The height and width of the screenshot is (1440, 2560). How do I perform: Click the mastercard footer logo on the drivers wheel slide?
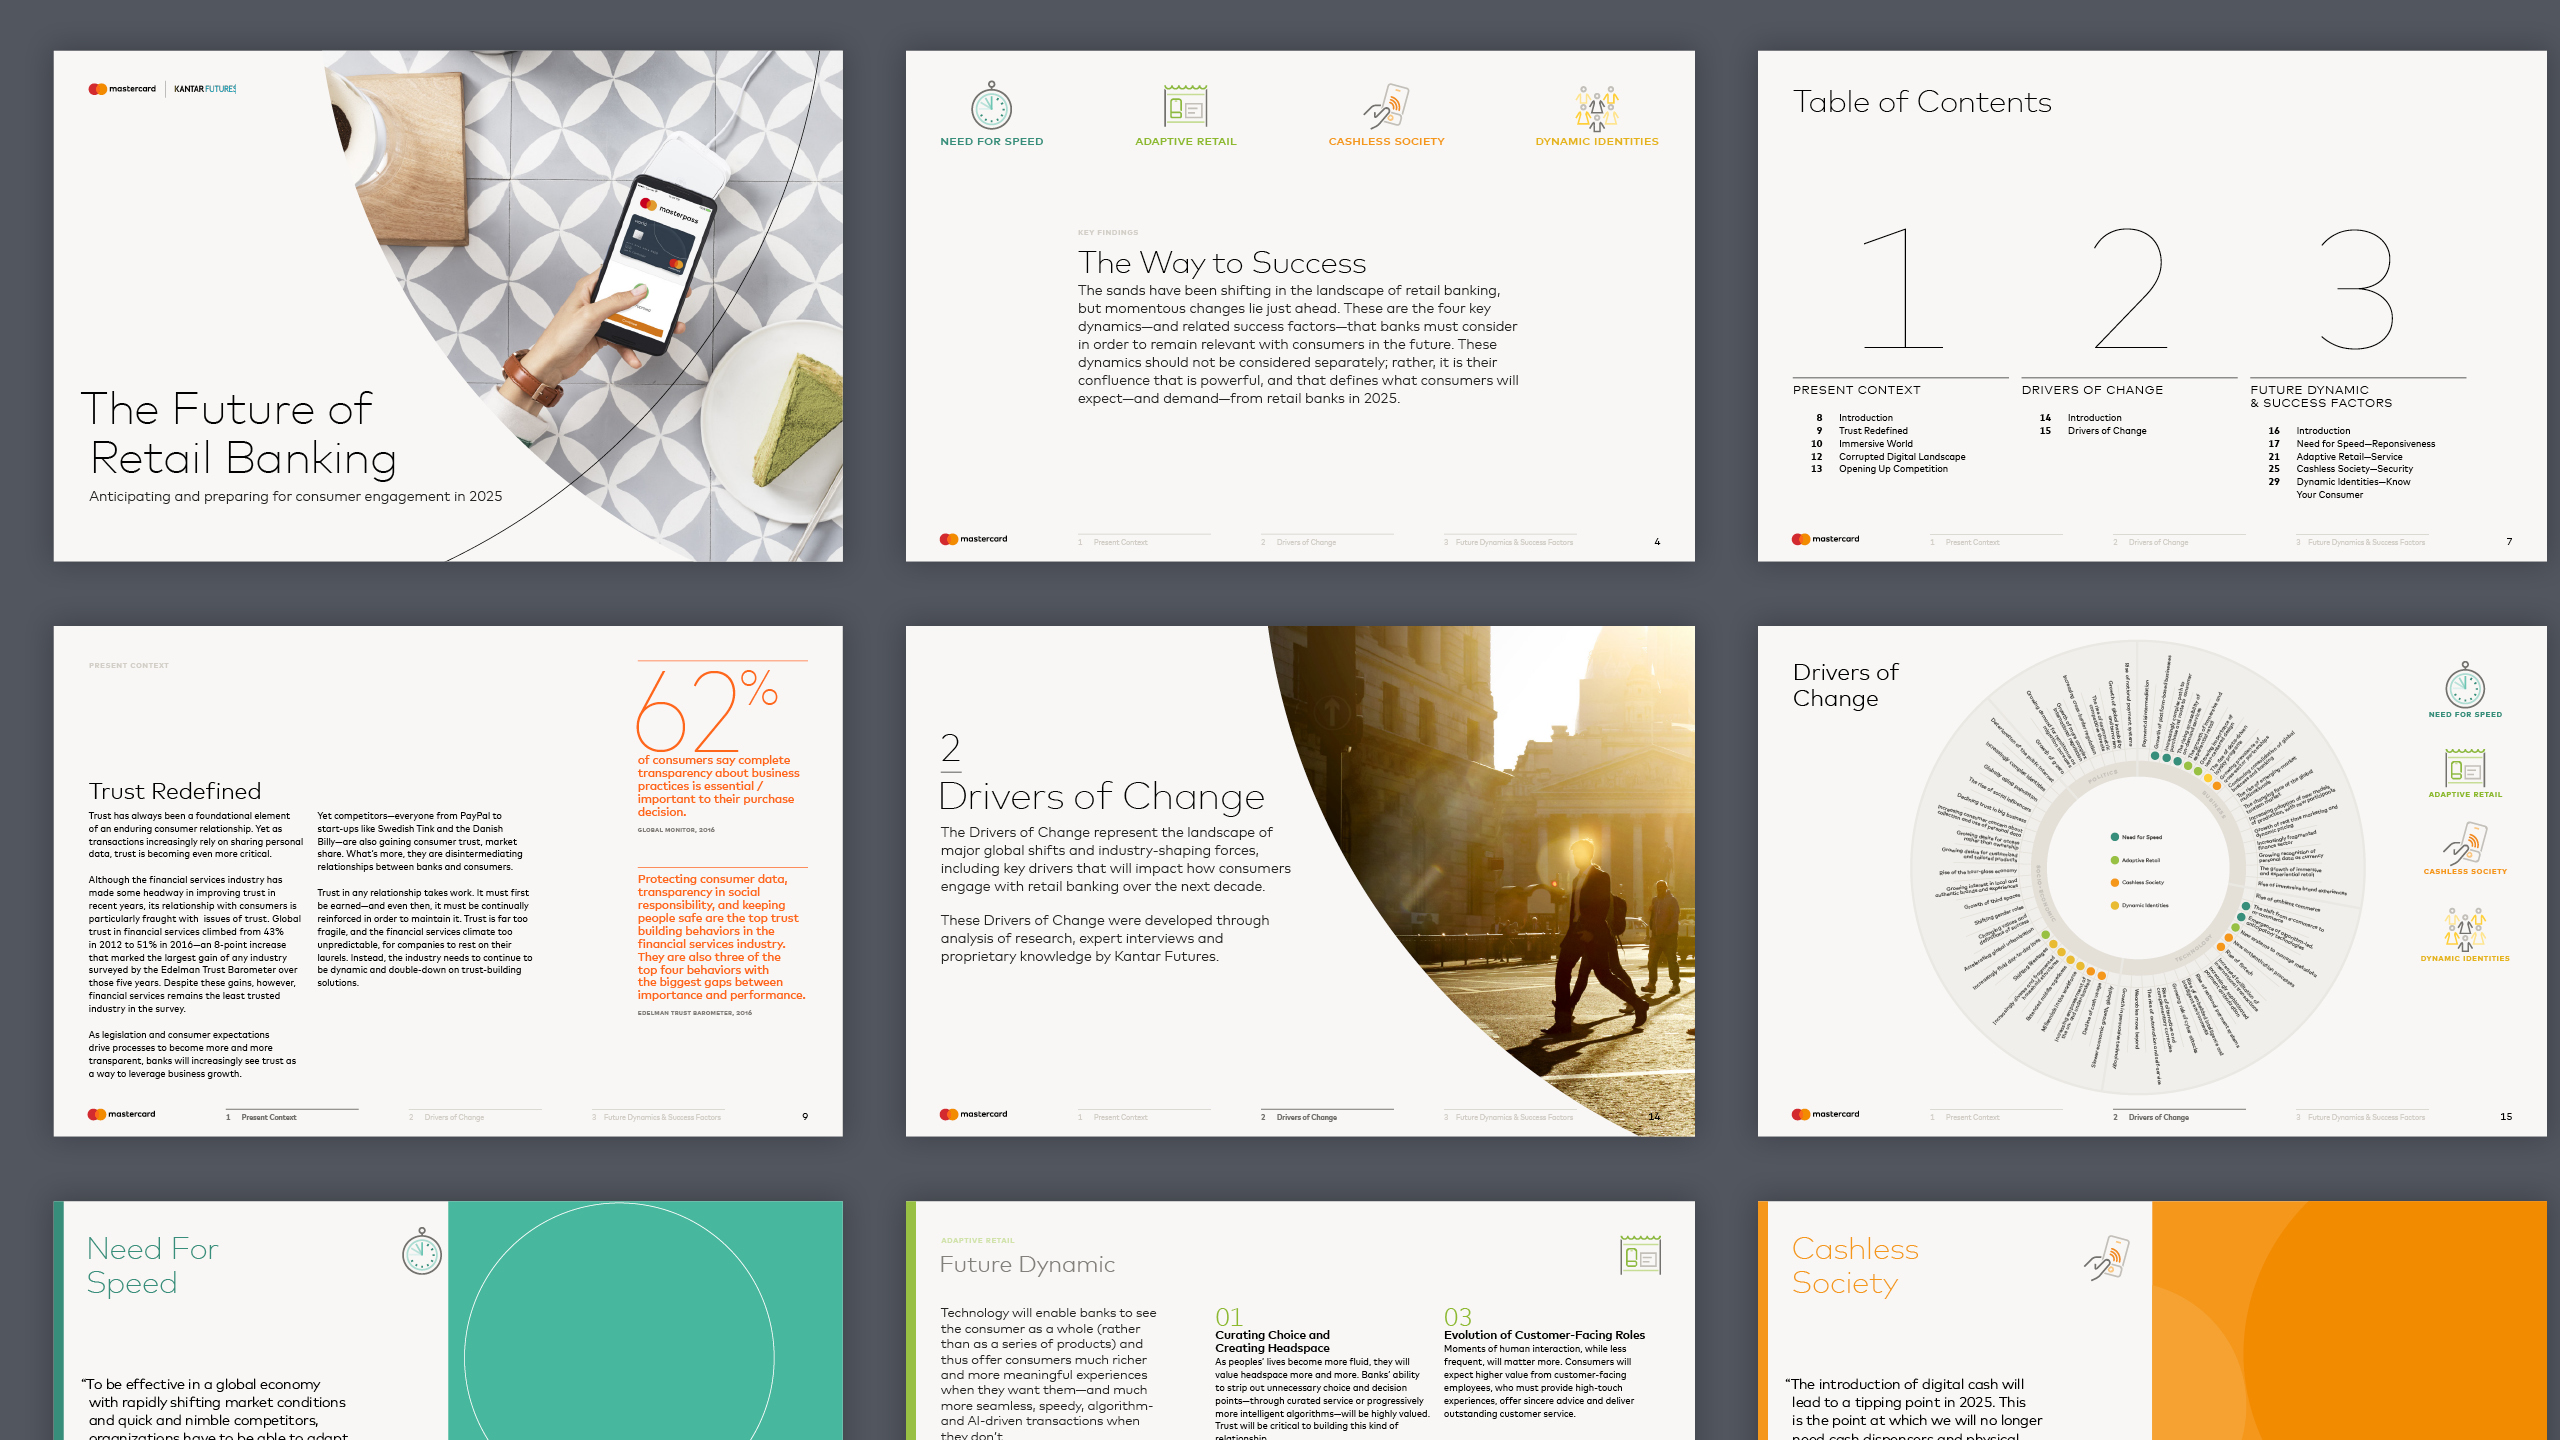1825,1114
